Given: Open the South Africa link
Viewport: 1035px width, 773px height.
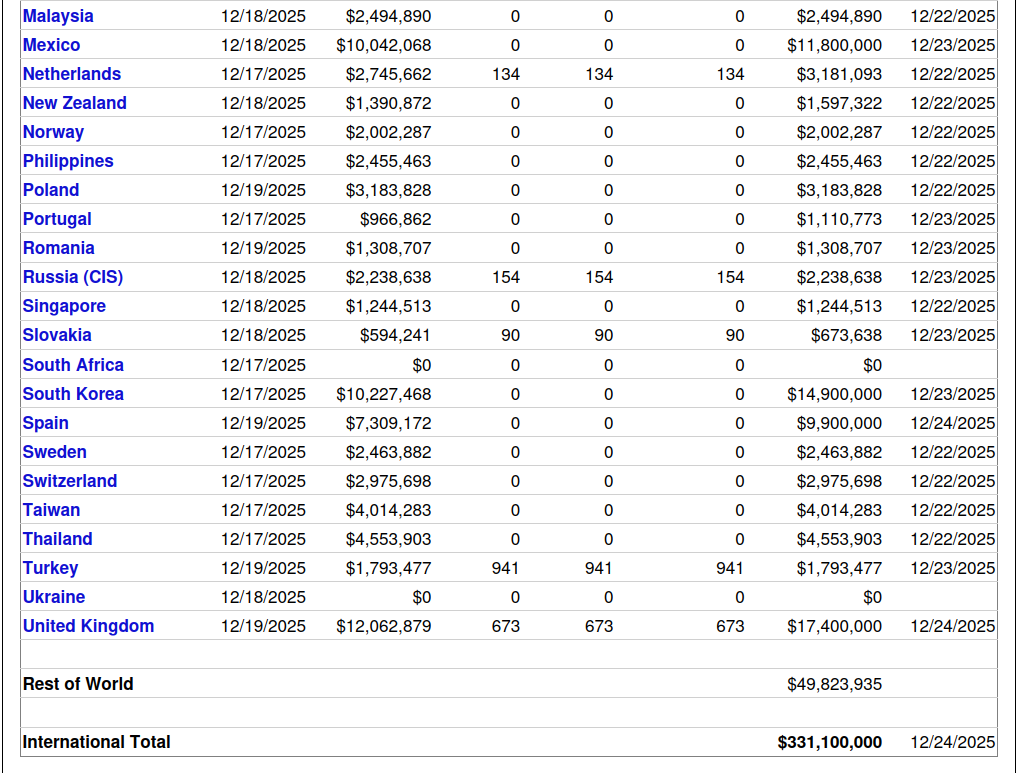Looking at the screenshot, I should click(73, 365).
